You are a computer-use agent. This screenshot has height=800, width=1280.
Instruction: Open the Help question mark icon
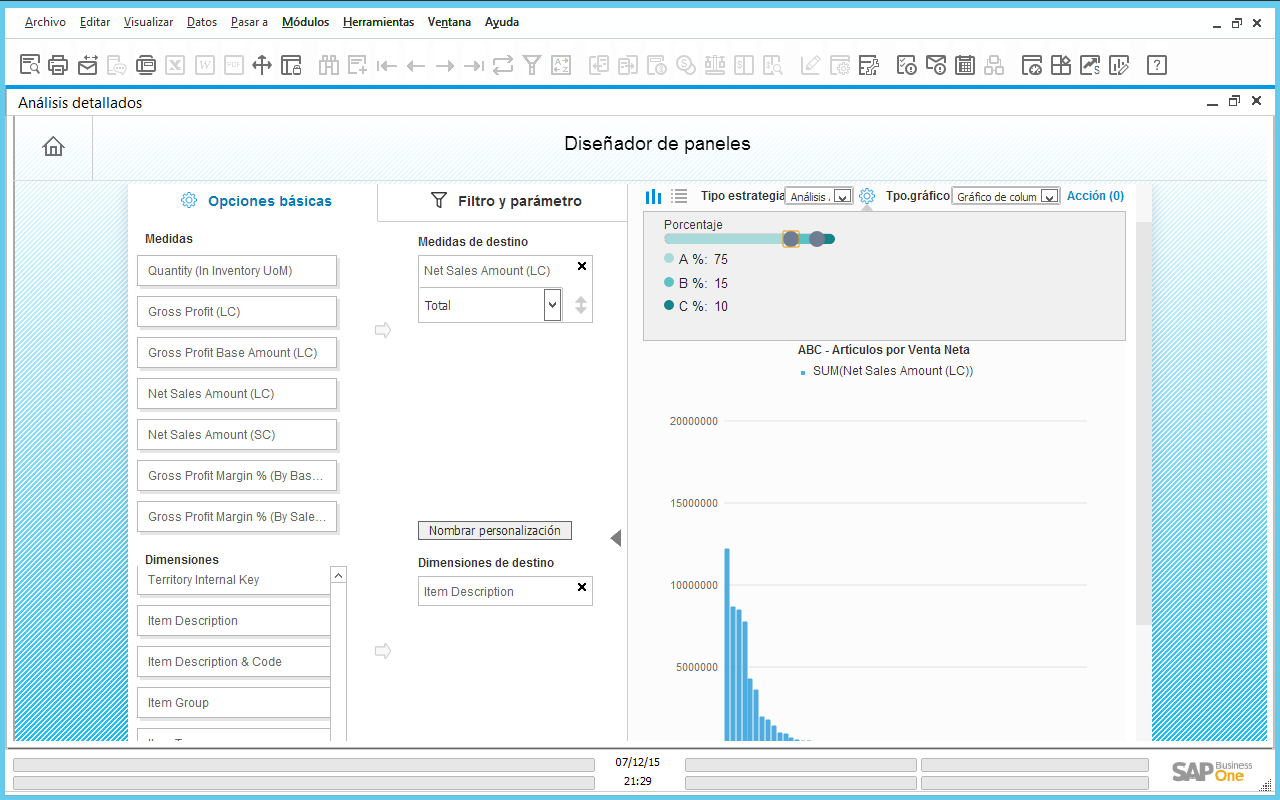click(1157, 65)
